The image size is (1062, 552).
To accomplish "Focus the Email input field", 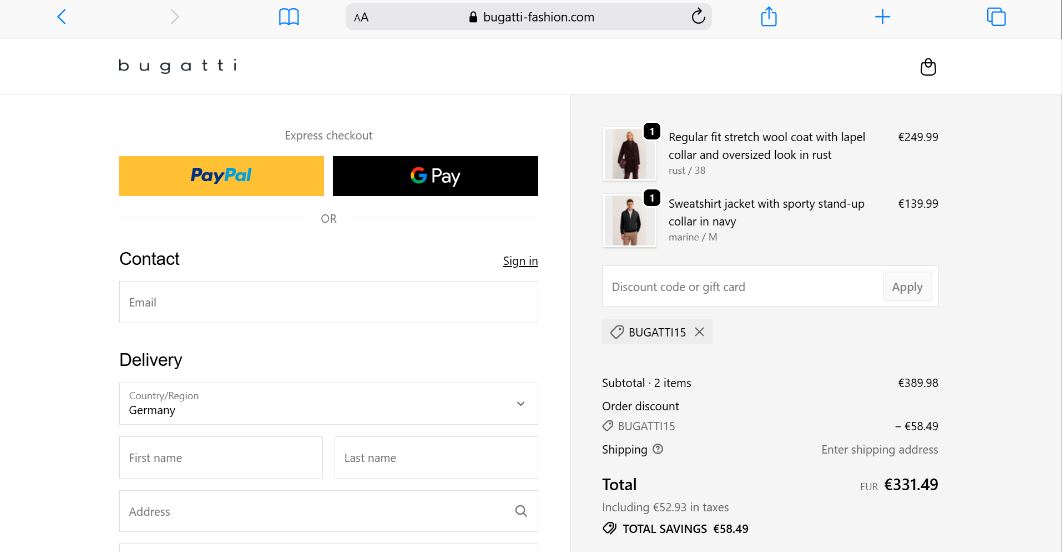I will [328, 302].
